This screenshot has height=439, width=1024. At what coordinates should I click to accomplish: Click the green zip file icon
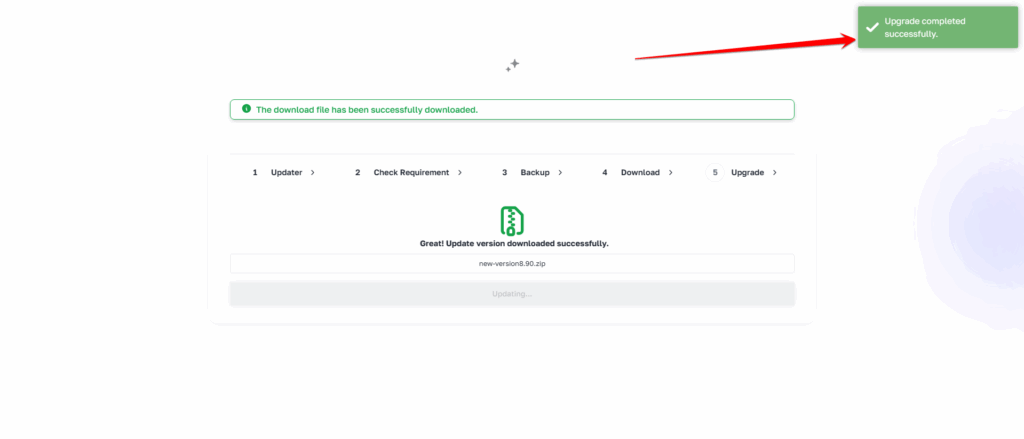[513, 221]
